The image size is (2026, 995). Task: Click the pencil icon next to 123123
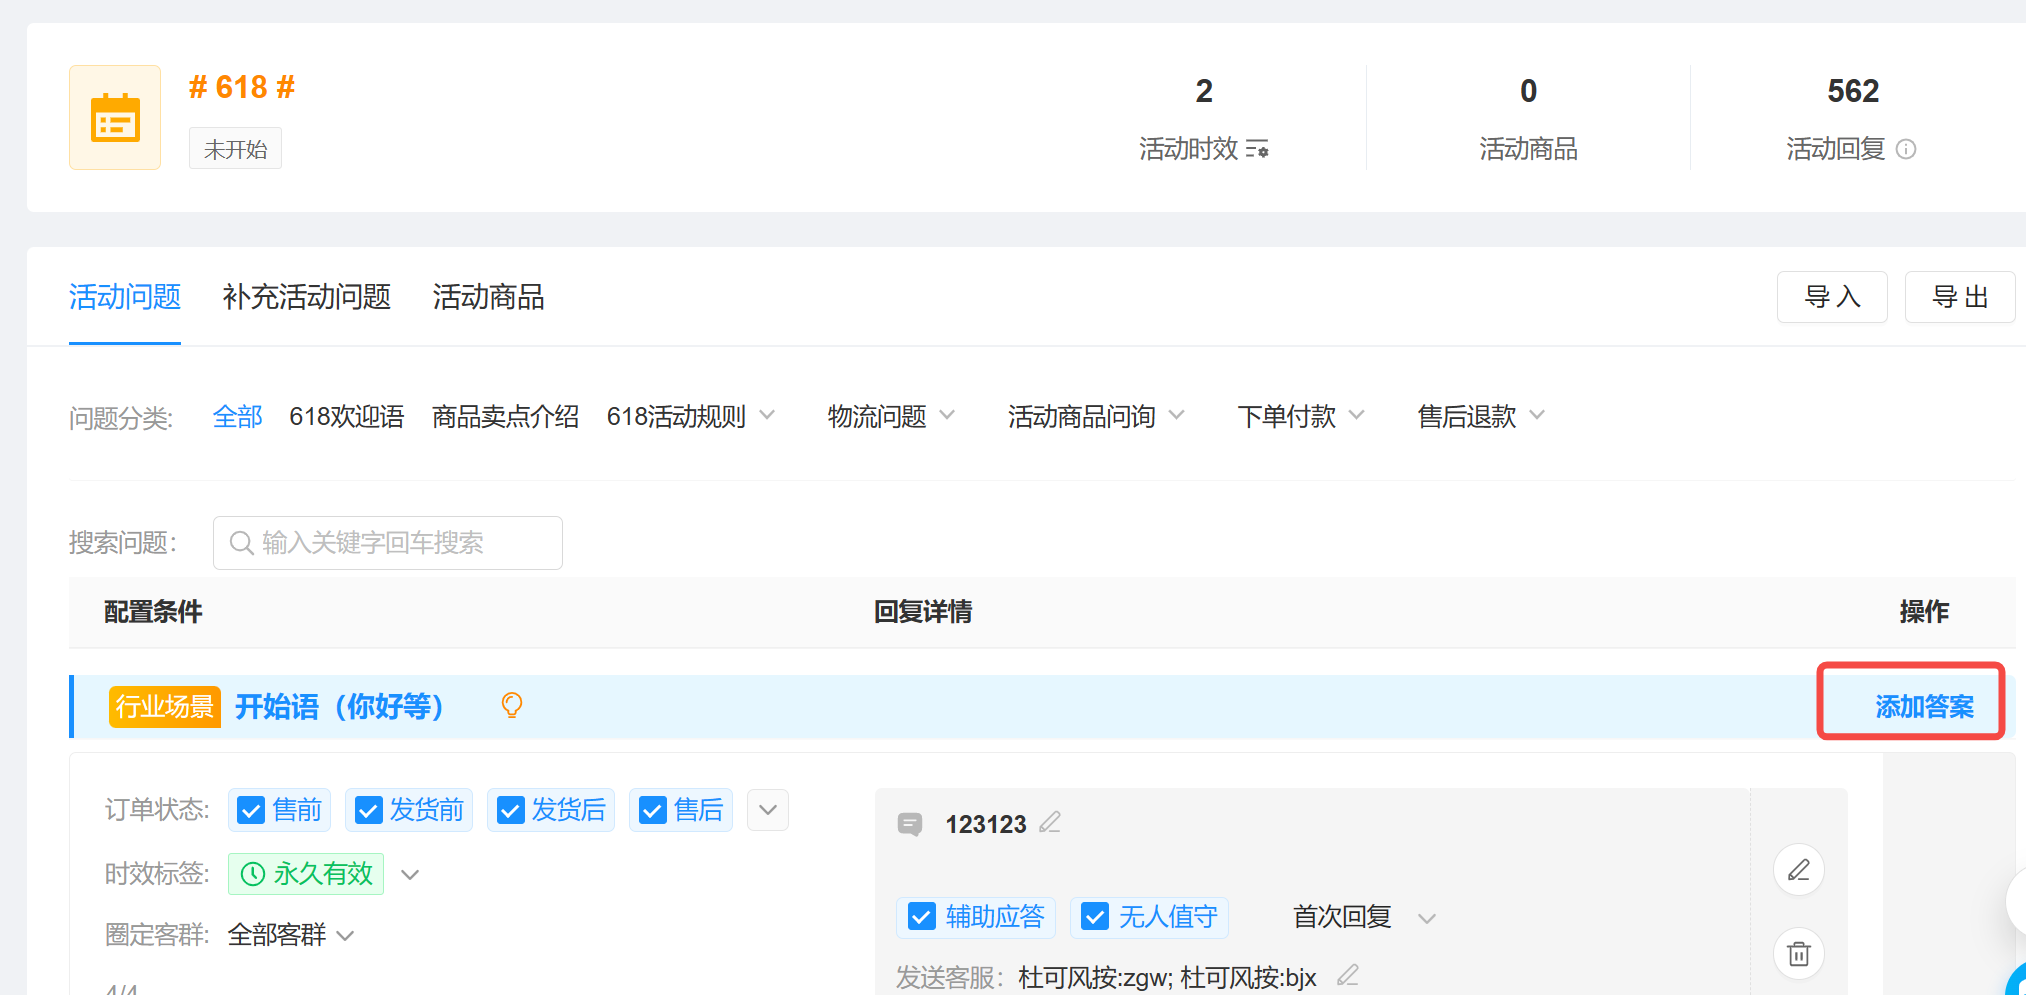tap(1050, 822)
